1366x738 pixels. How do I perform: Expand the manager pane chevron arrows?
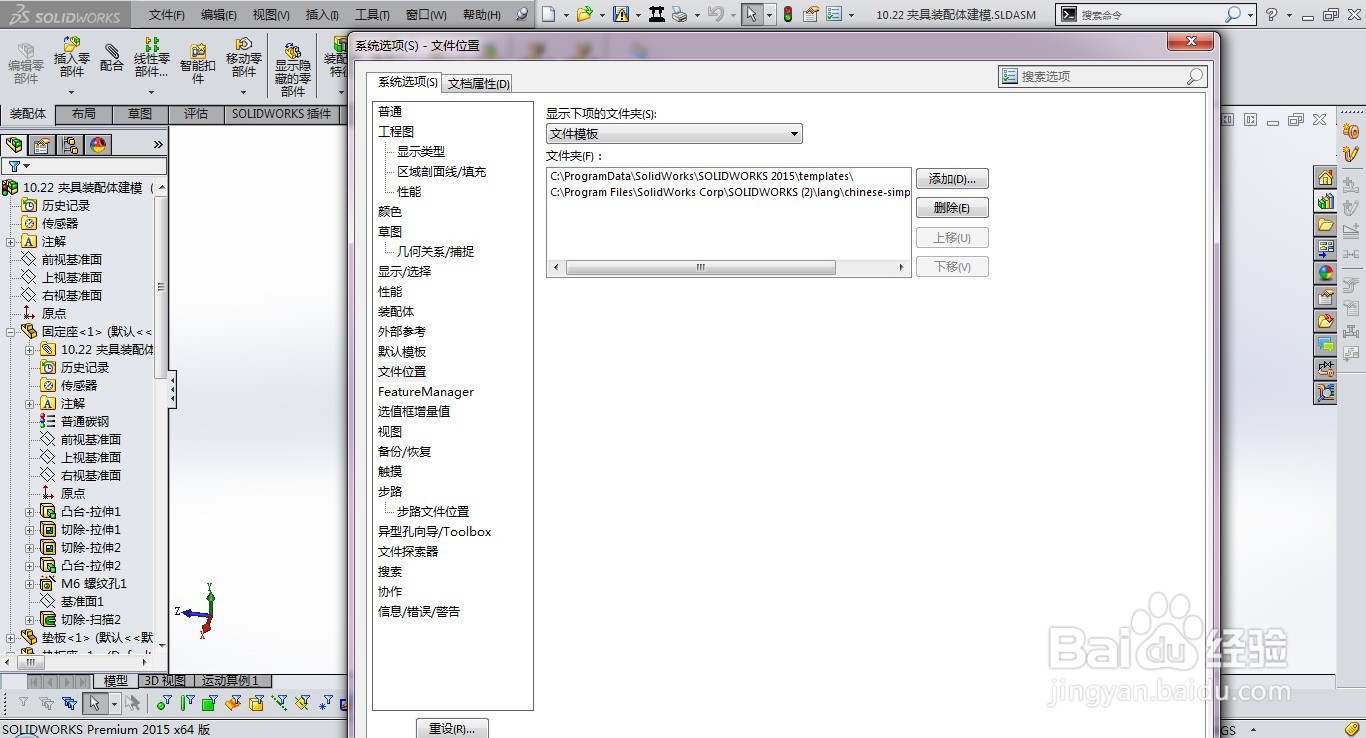click(158, 145)
